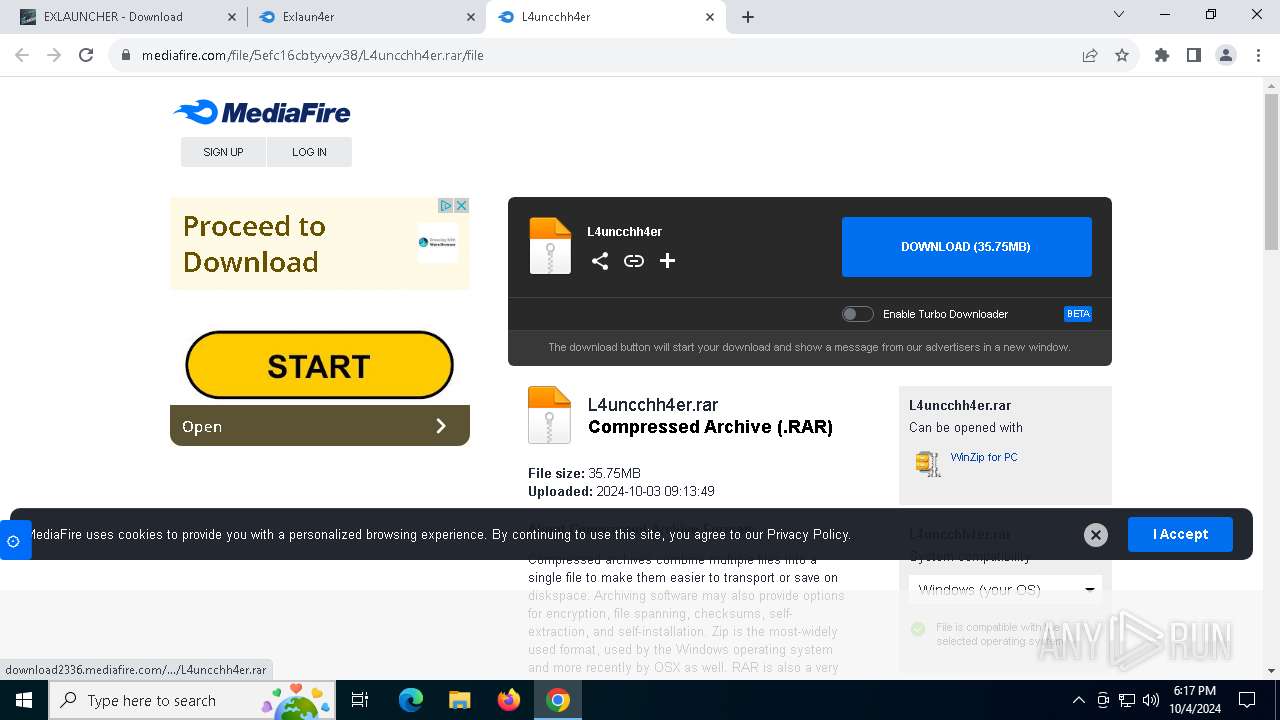Click the BETA badge
The width and height of the screenshot is (1280, 720).
1078,314
